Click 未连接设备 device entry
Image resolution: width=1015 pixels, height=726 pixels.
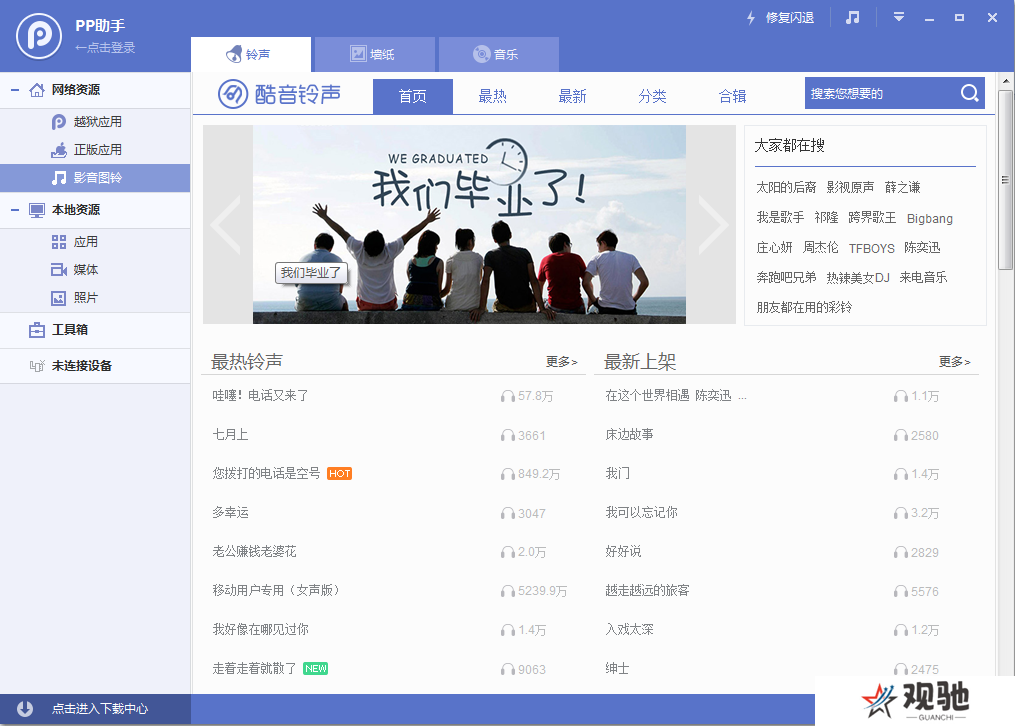[x=95, y=366]
